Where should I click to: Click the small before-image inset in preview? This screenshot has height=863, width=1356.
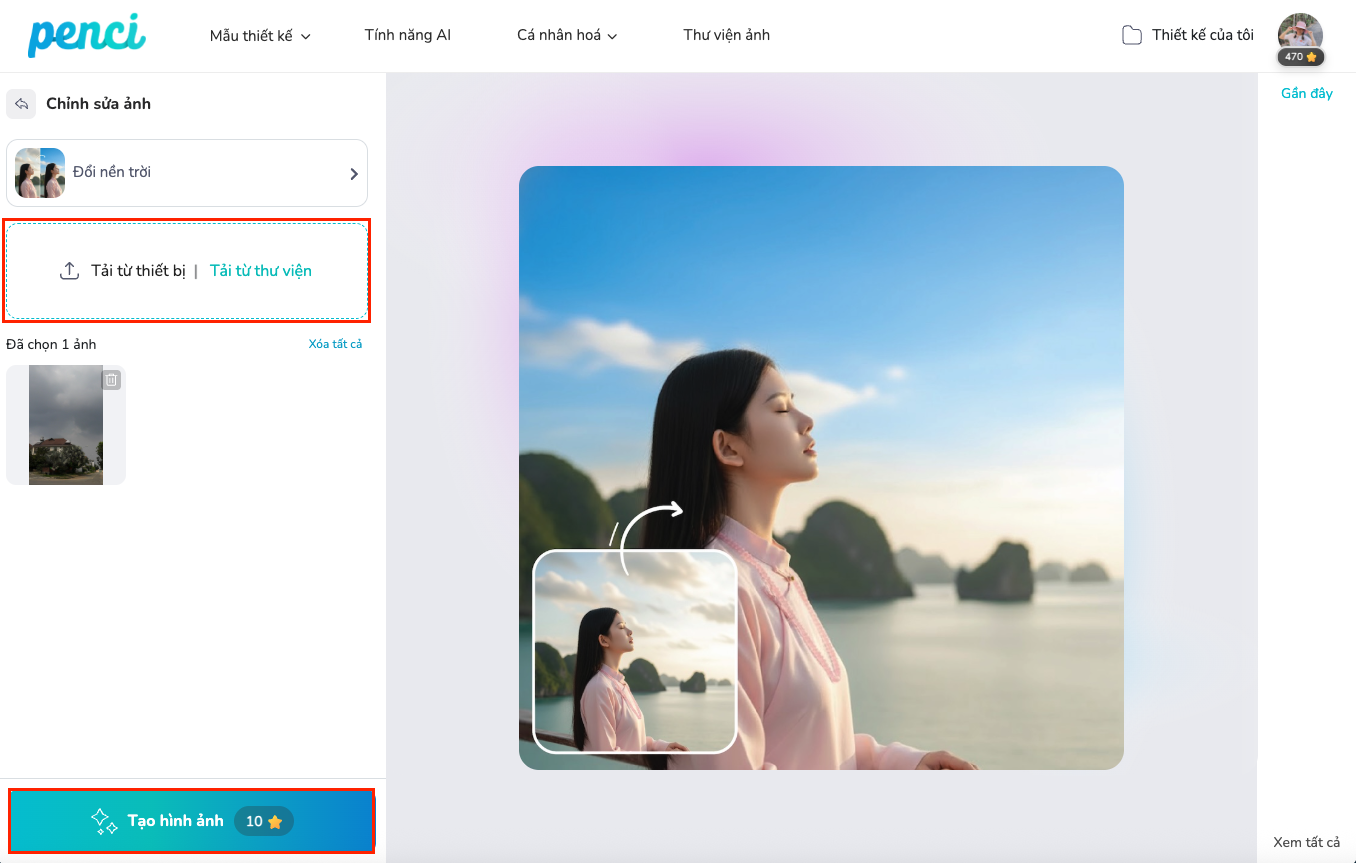click(635, 651)
